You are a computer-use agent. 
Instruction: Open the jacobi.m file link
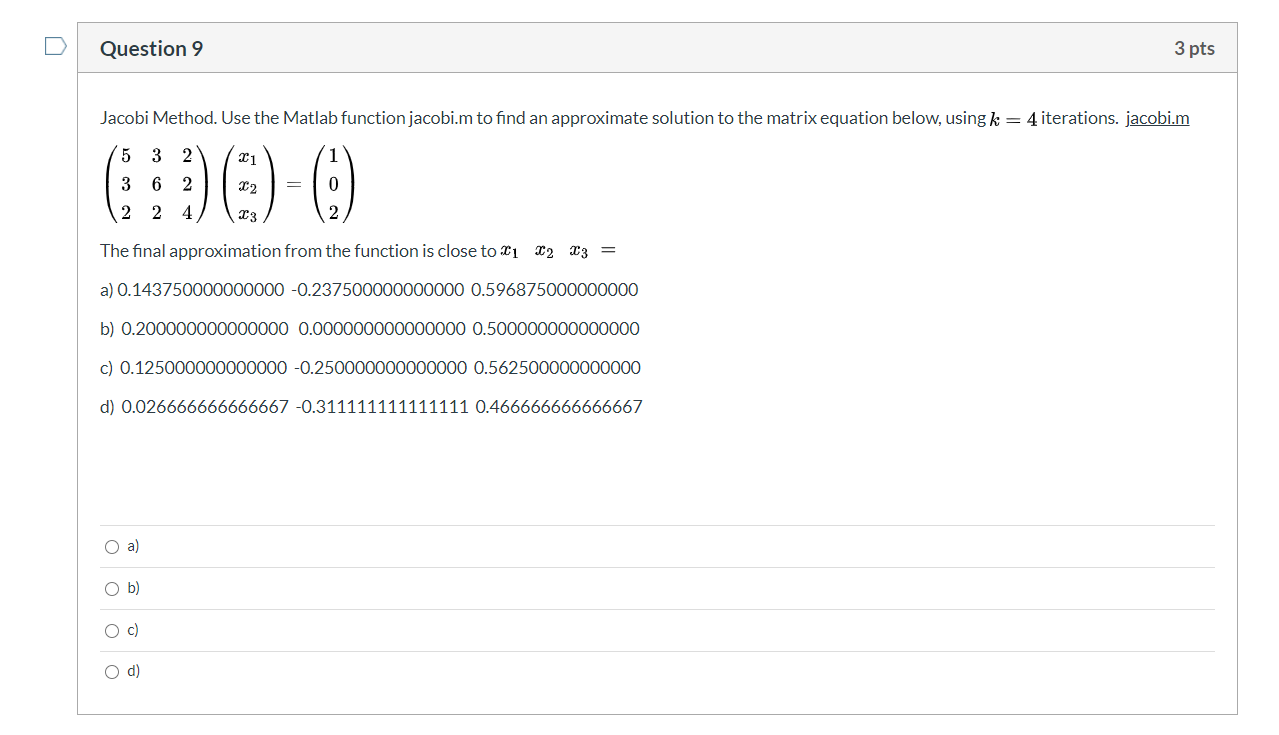(x=1157, y=118)
